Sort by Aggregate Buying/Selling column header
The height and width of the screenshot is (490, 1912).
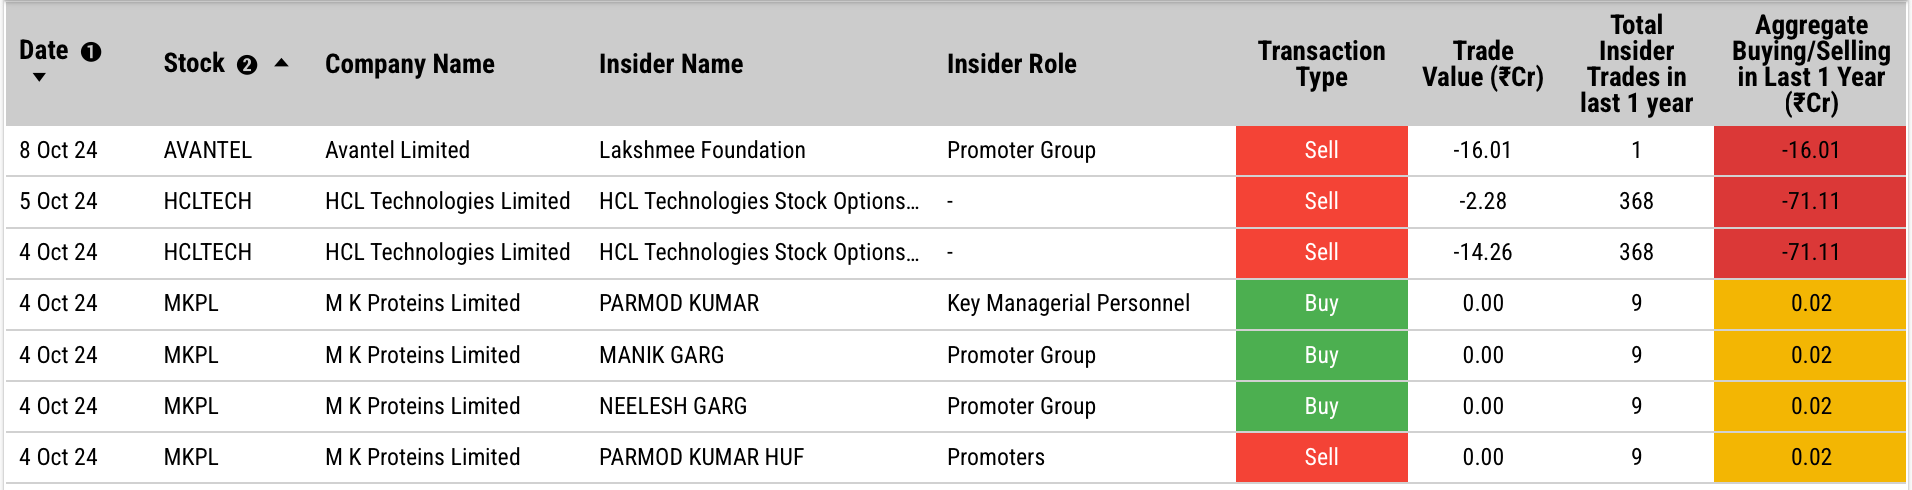coord(1811,64)
